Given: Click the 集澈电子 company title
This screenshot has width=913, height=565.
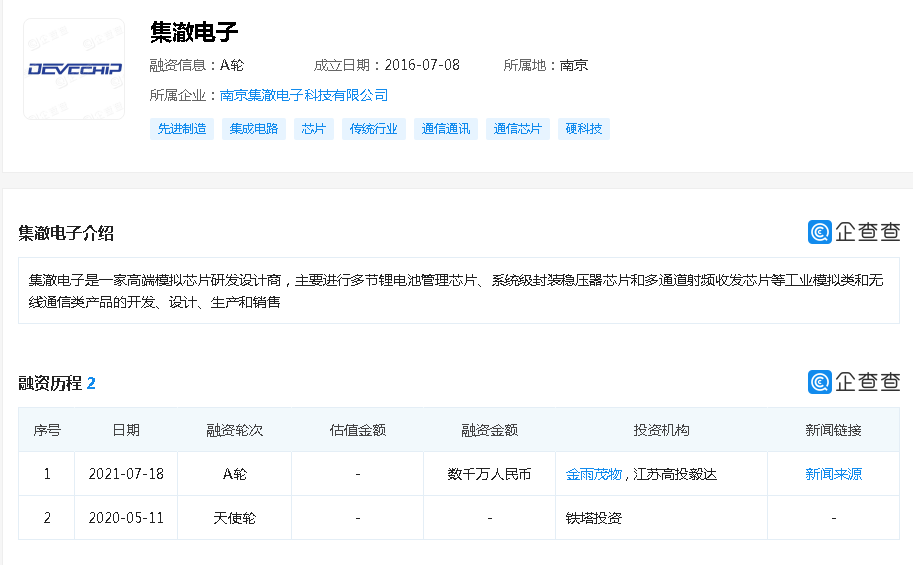Looking at the screenshot, I should pyautogui.click(x=194, y=32).
